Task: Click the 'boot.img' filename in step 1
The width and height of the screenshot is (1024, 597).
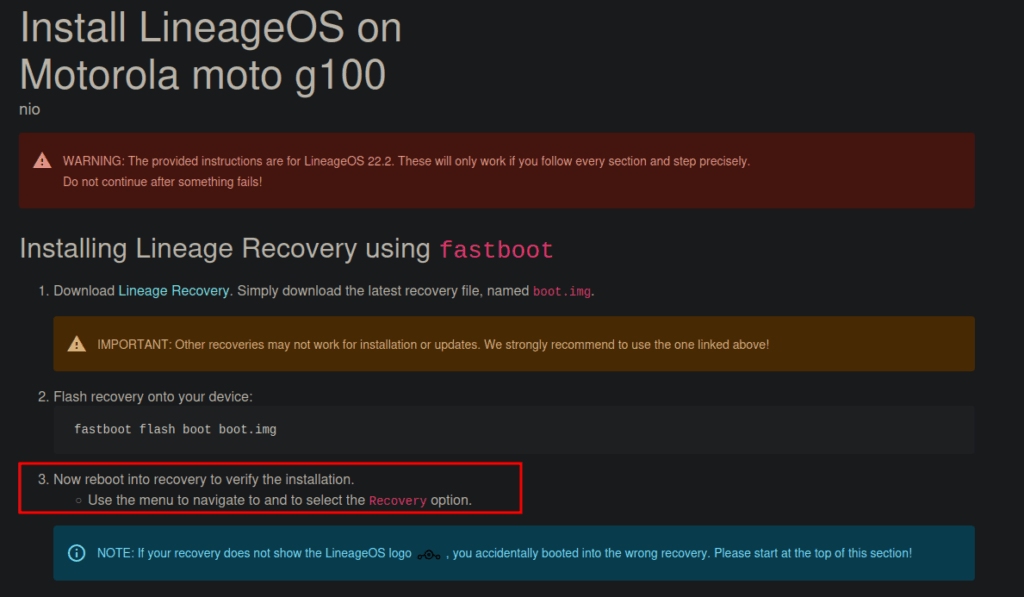Action: (562, 291)
